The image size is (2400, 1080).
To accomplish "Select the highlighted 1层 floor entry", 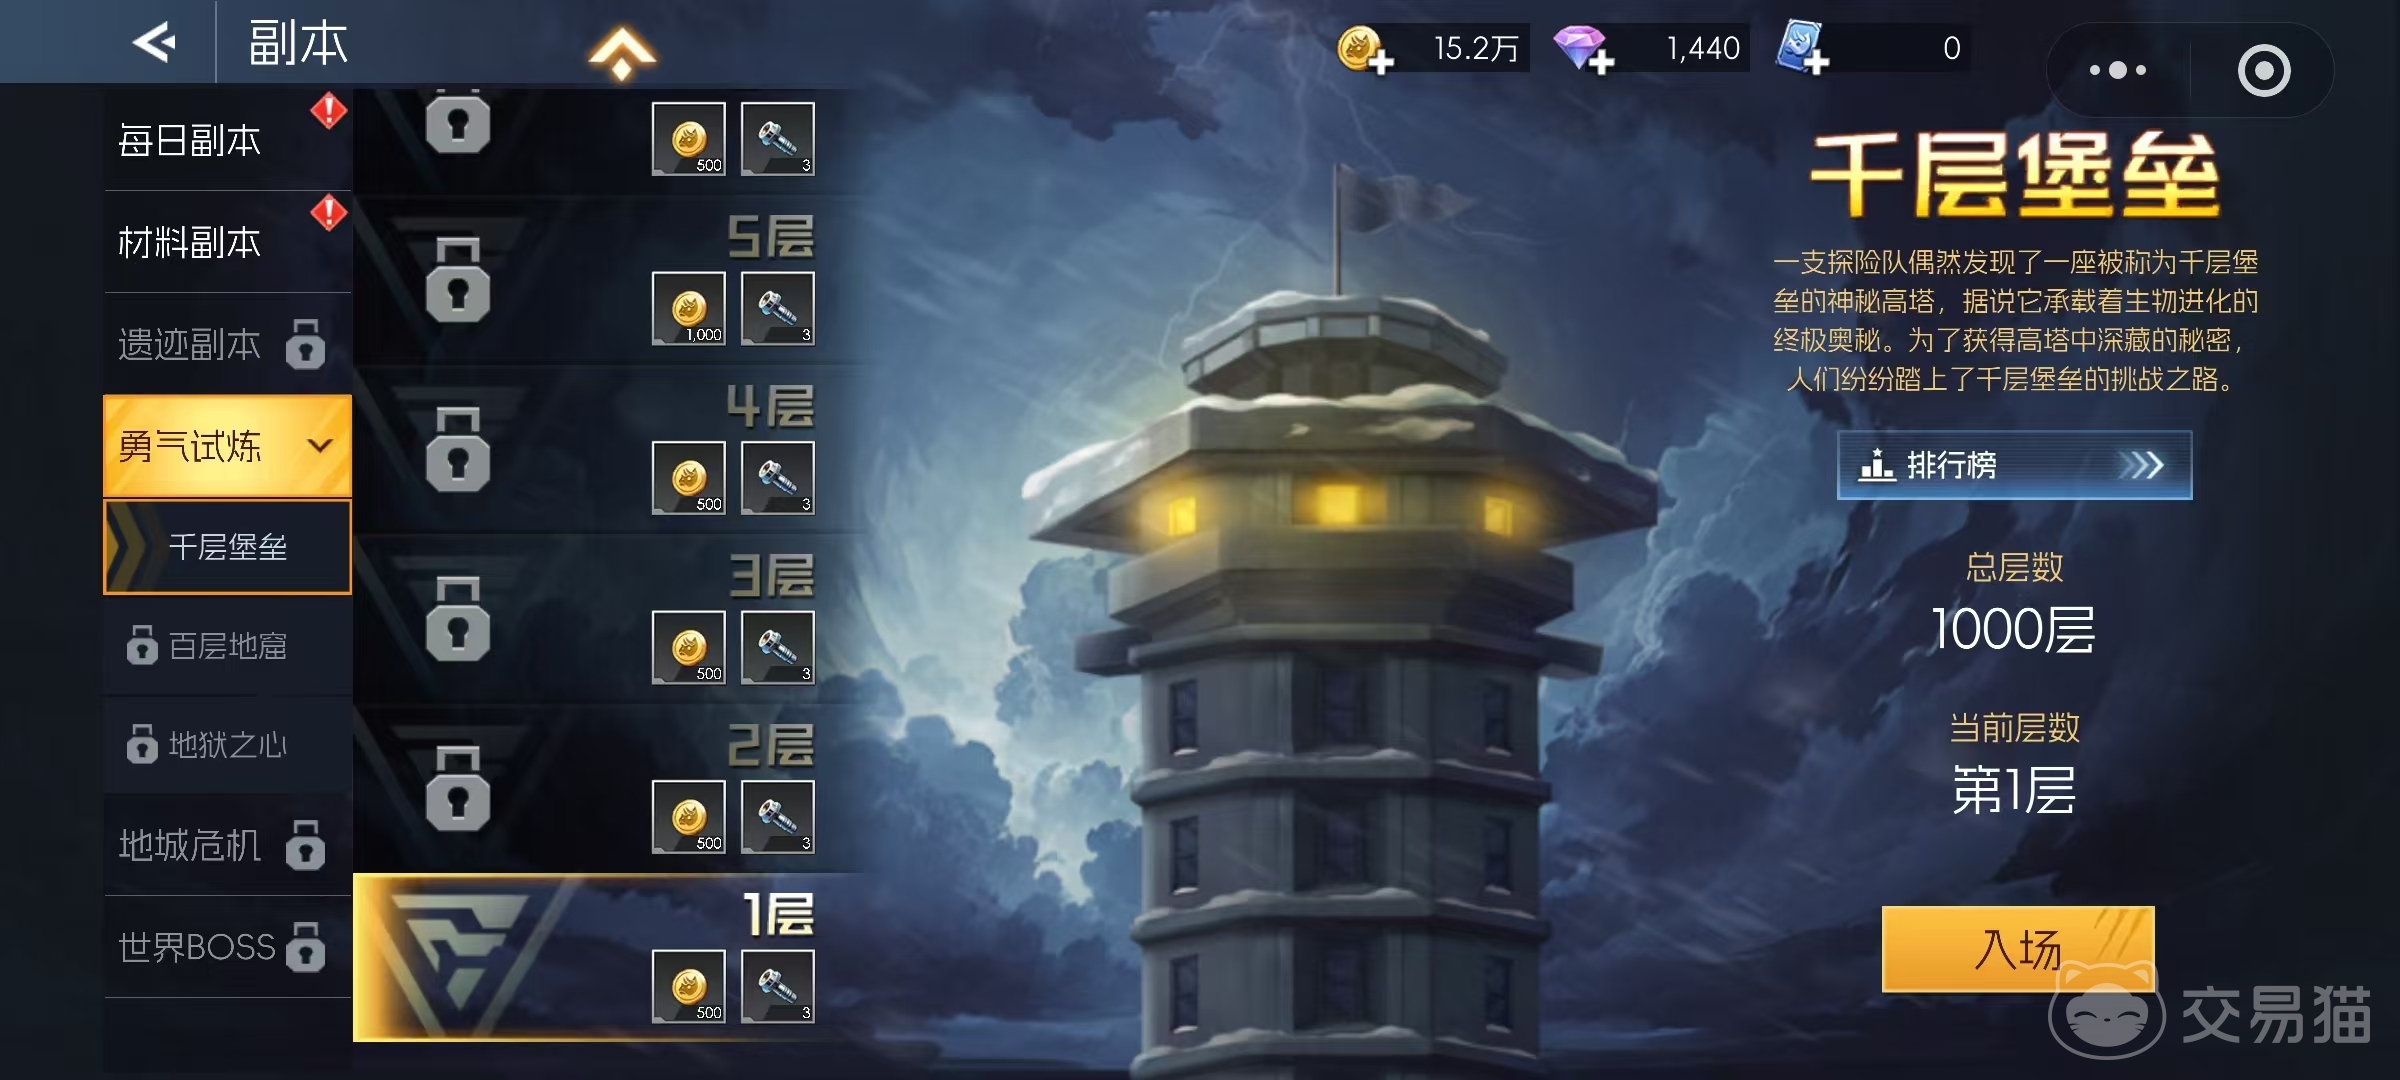I will [610, 958].
